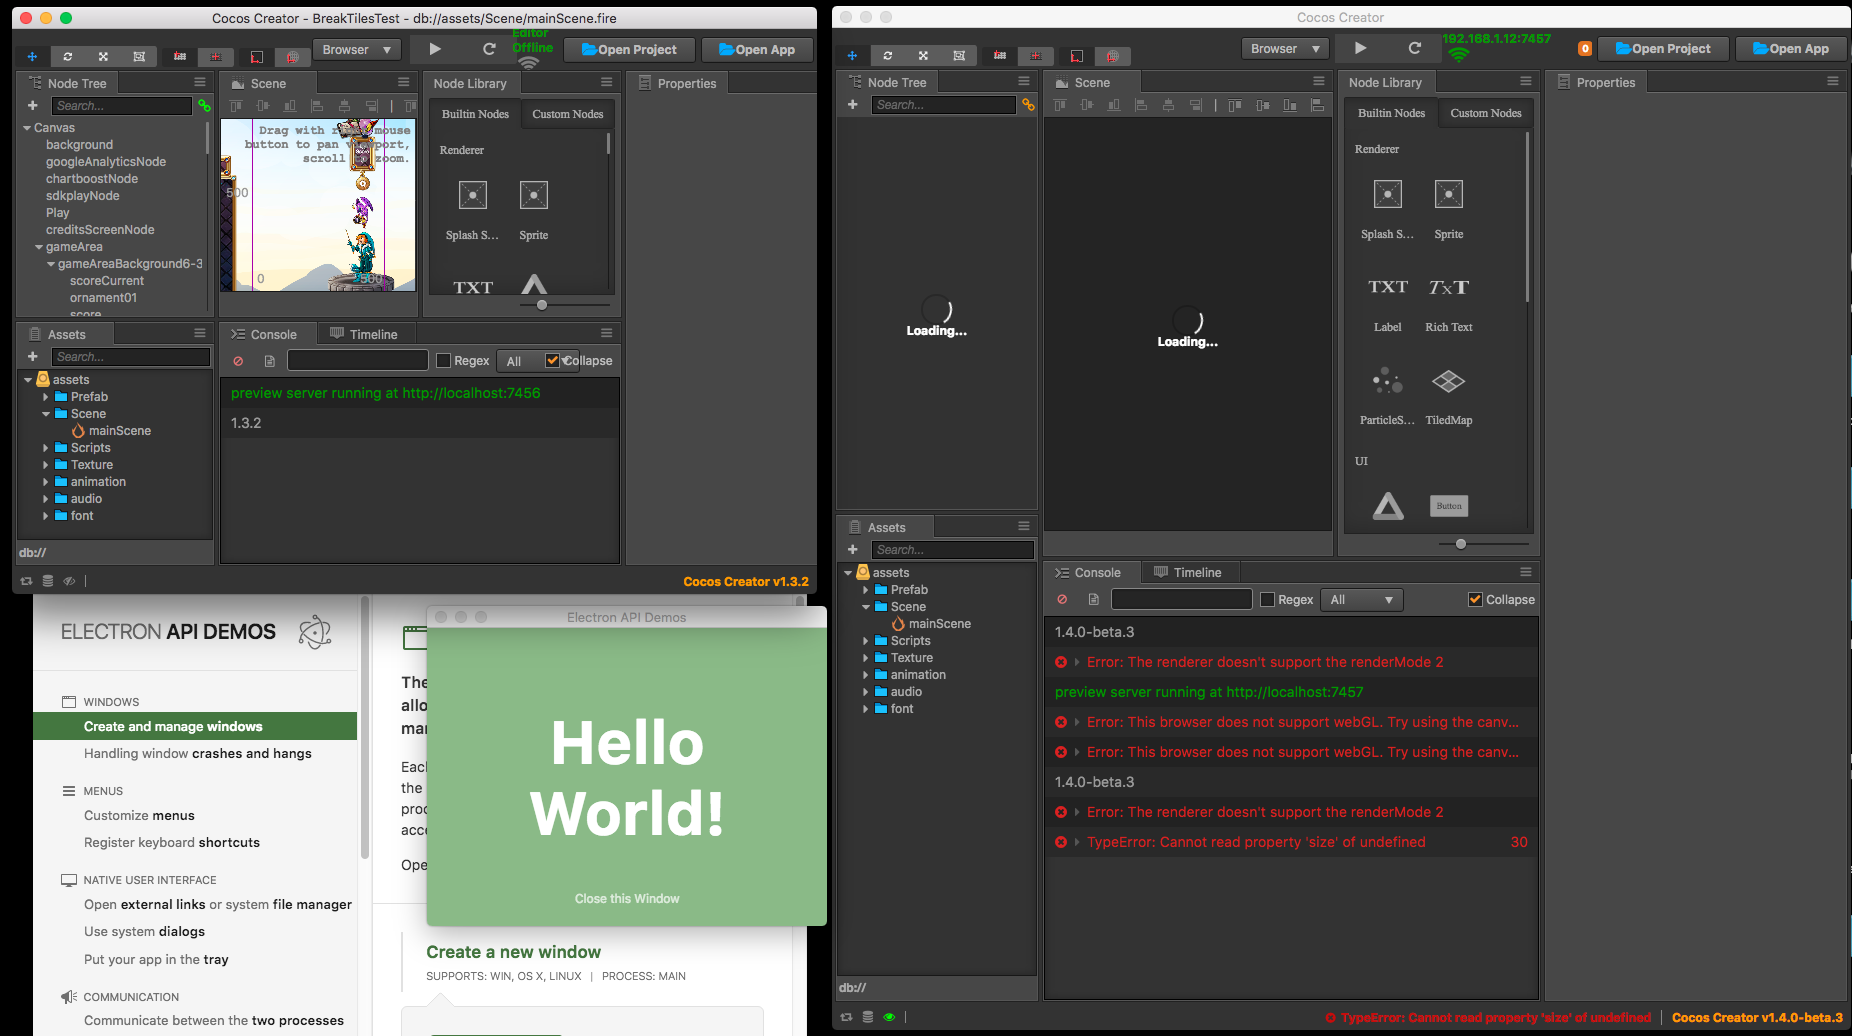Select Customize menus in Electron API Demos
Image resolution: width=1852 pixels, height=1036 pixels.
coord(139,816)
